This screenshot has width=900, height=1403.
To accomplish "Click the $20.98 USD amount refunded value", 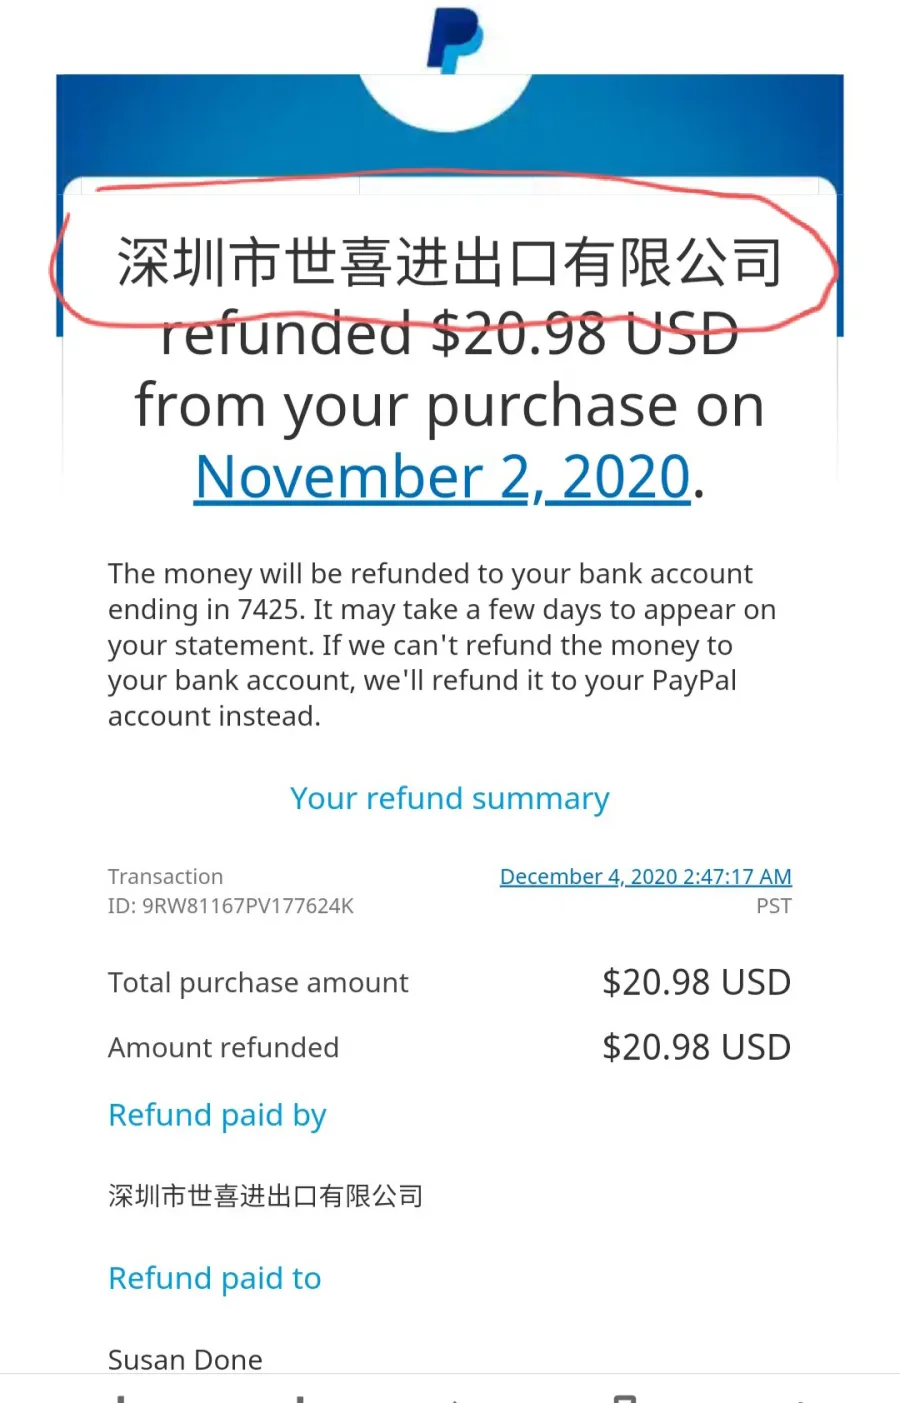I will pos(696,1047).
